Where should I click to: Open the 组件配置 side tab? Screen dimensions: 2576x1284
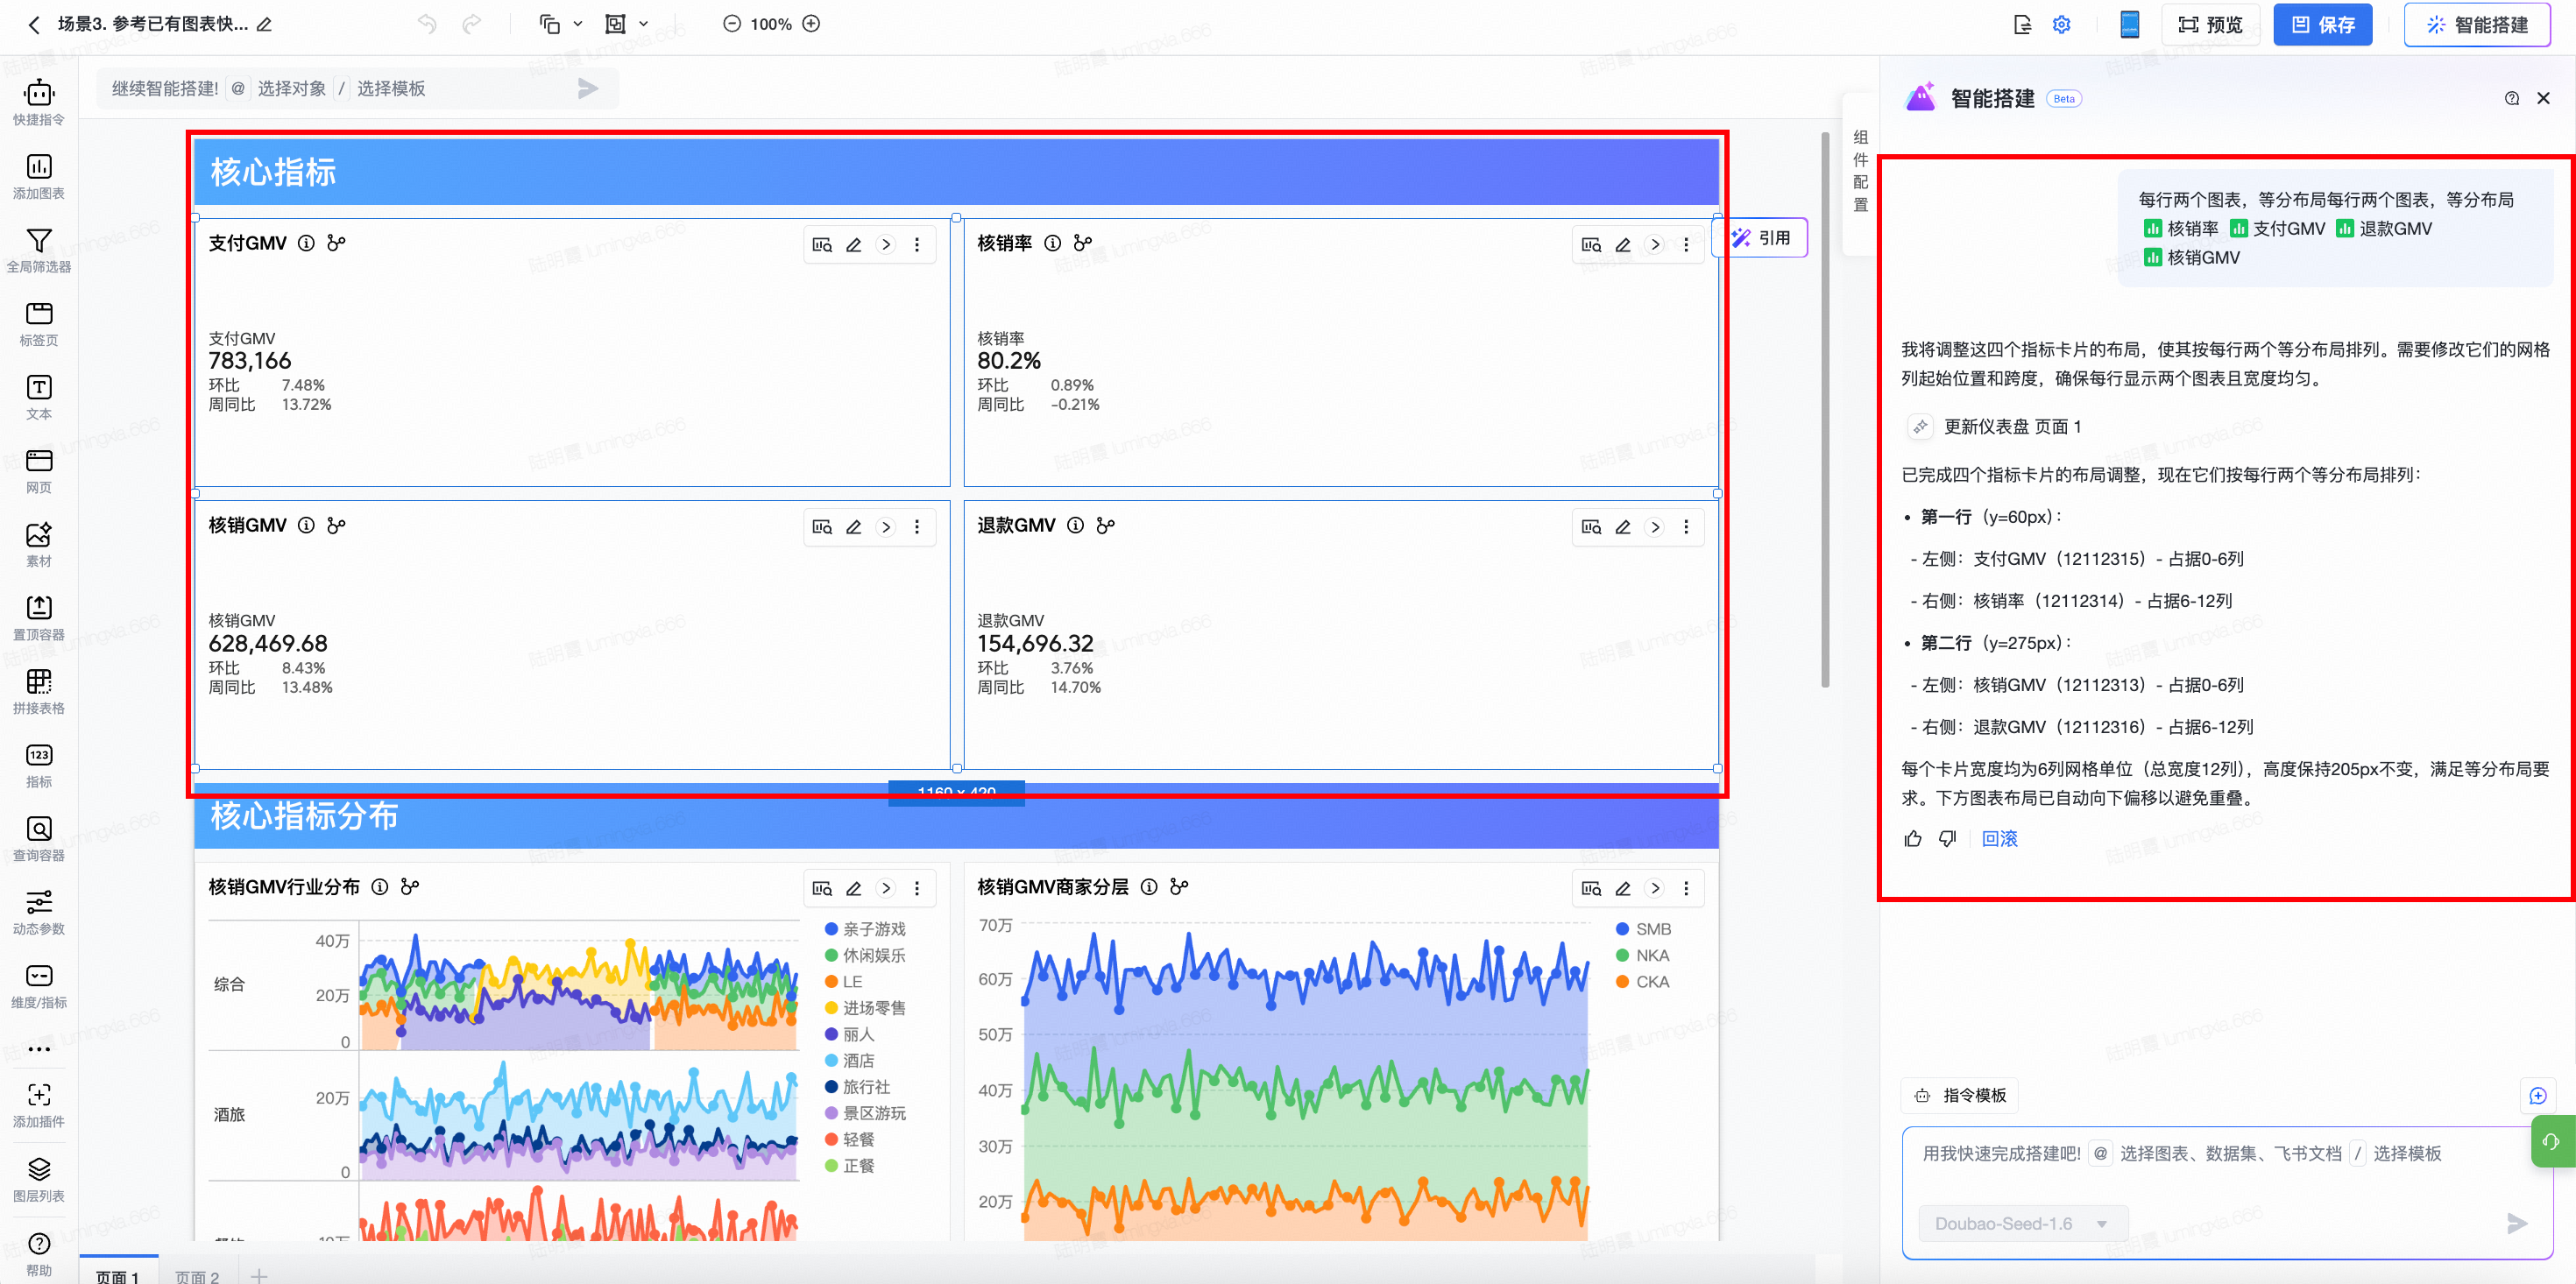pos(1860,170)
